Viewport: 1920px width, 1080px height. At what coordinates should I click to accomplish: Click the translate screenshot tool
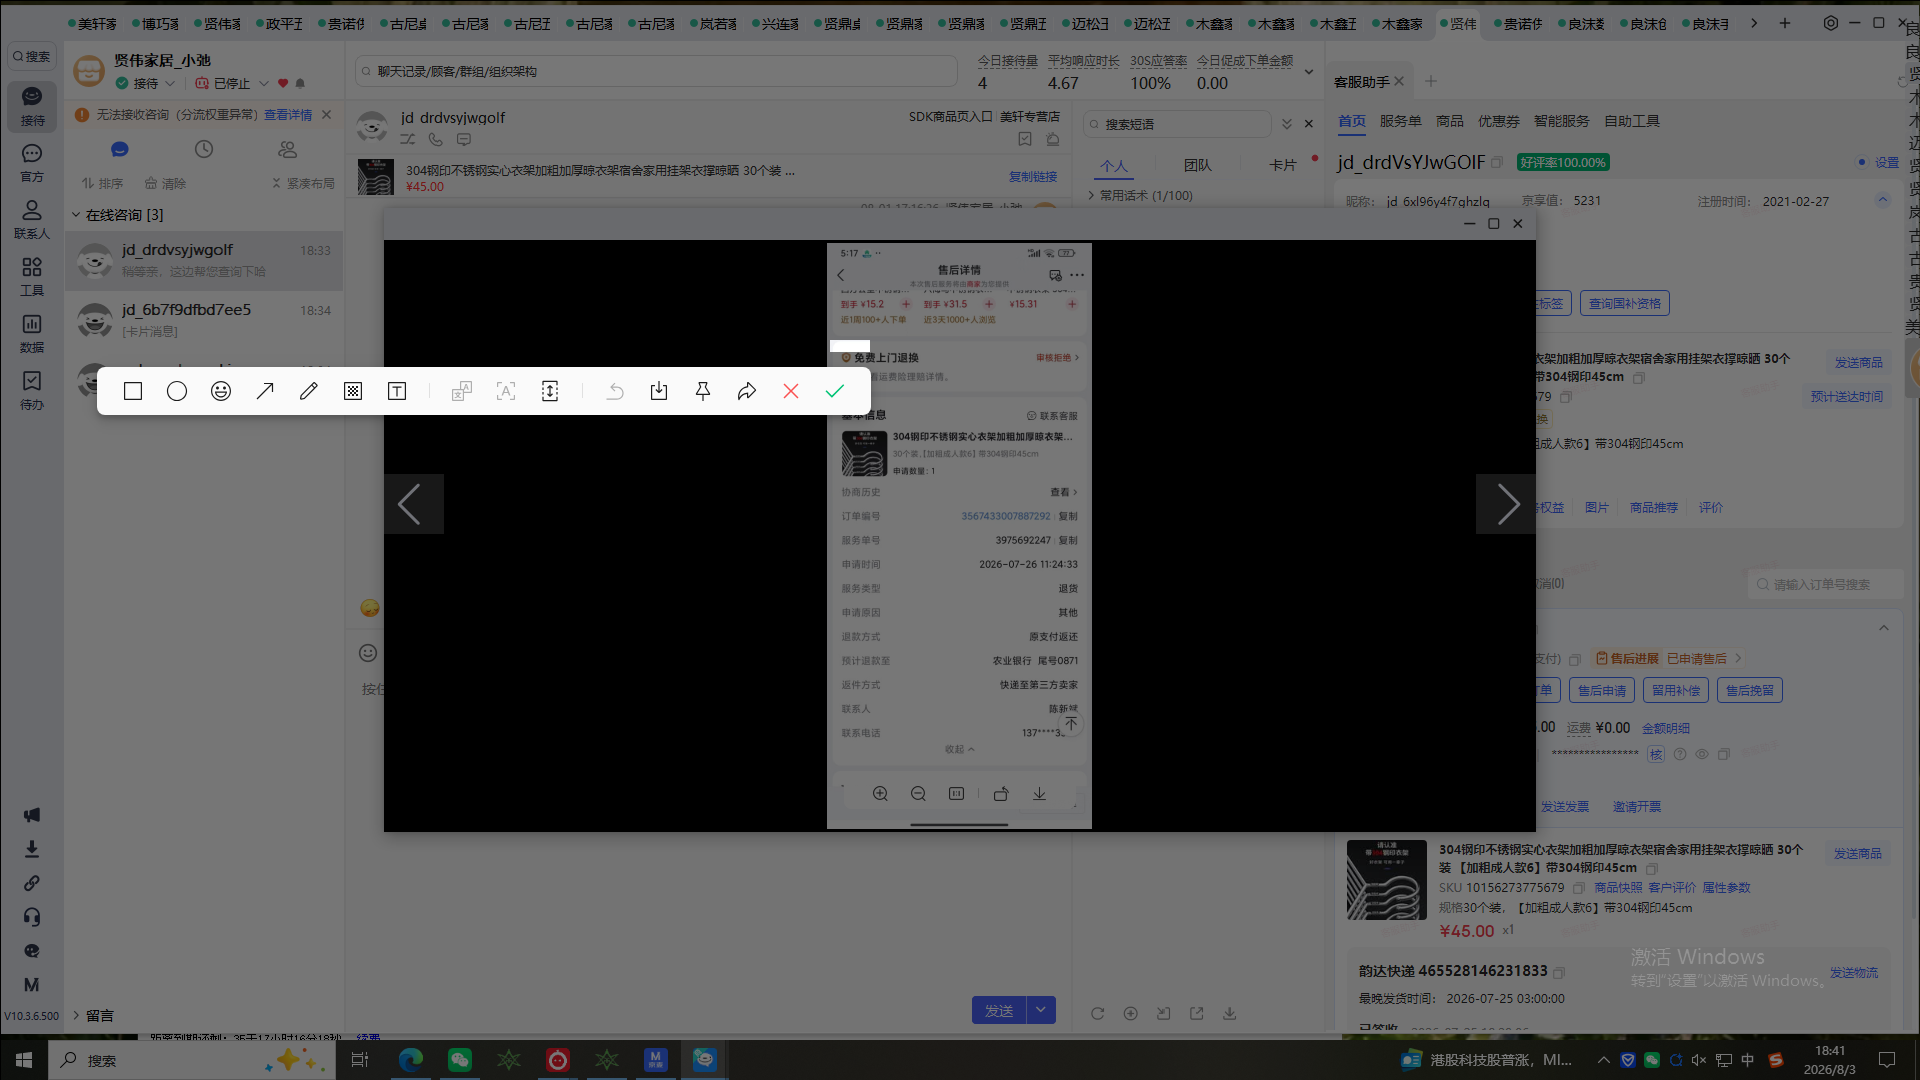point(461,391)
